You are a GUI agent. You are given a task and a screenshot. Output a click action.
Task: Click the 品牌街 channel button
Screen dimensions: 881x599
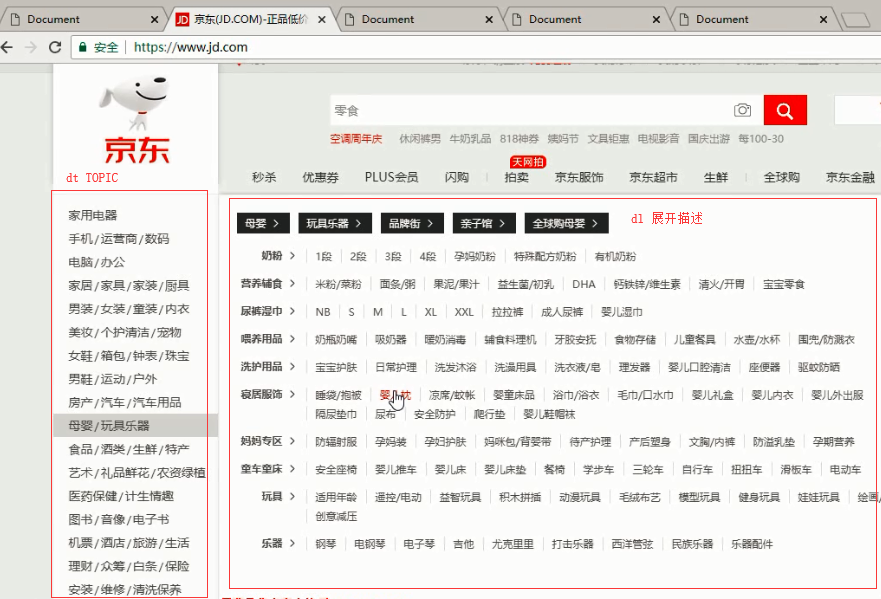point(412,223)
